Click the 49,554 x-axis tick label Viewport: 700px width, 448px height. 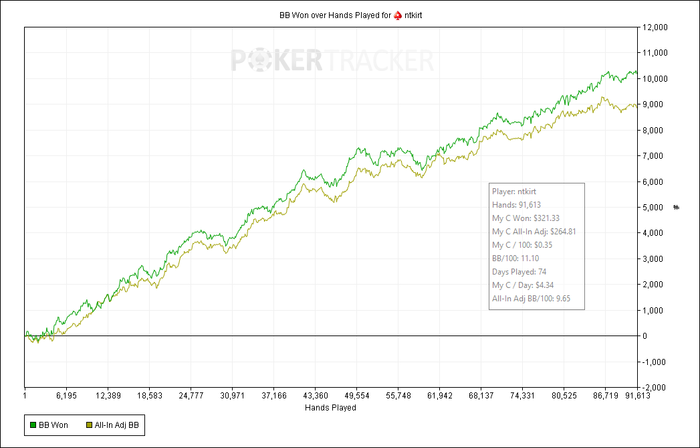pos(356,395)
